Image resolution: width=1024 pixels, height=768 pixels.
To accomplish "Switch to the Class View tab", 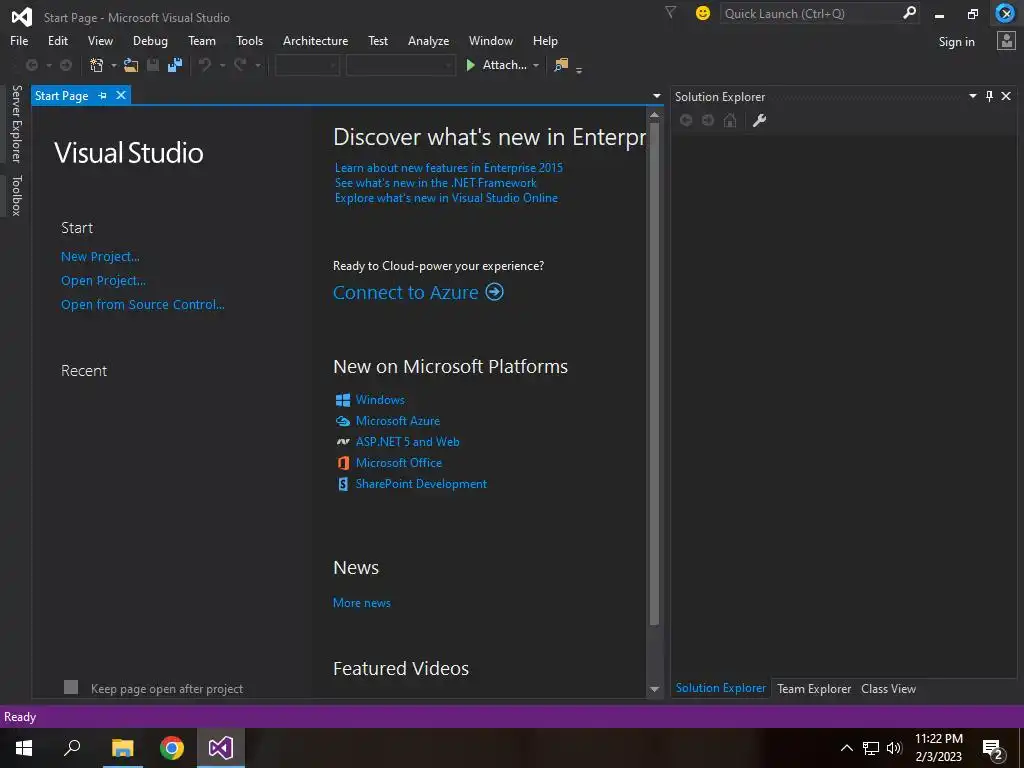I will click(x=888, y=688).
